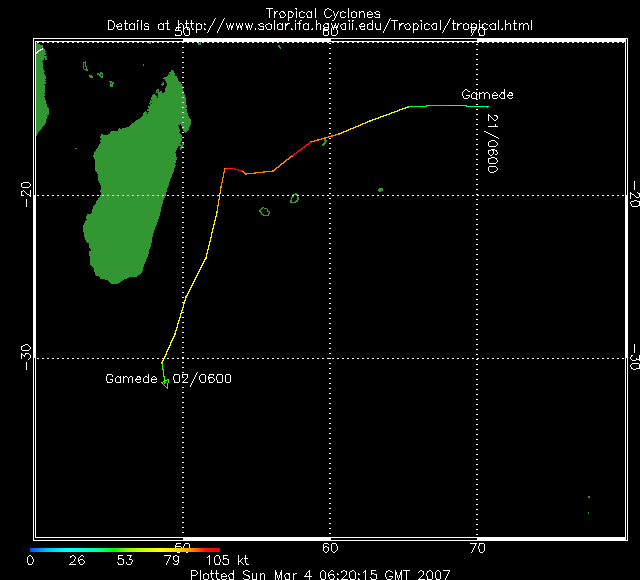Click the Gamede 02/0600 end label

click(169, 379)
